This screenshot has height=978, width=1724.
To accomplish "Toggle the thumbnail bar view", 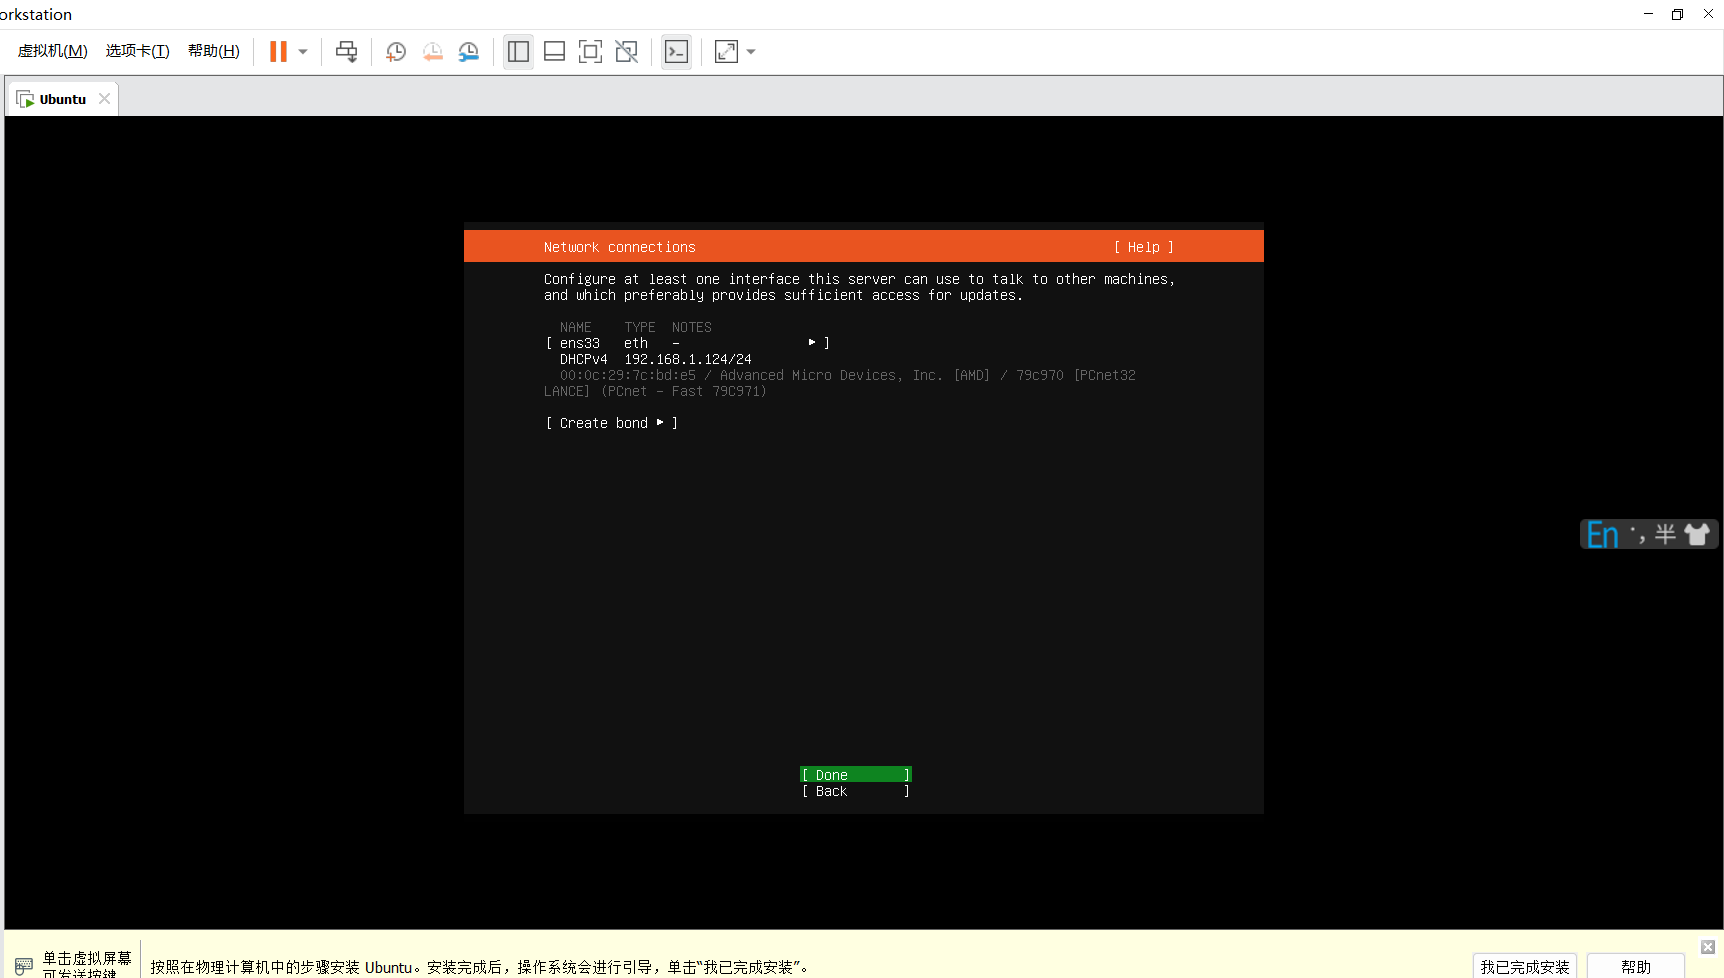I will point(554,52).
